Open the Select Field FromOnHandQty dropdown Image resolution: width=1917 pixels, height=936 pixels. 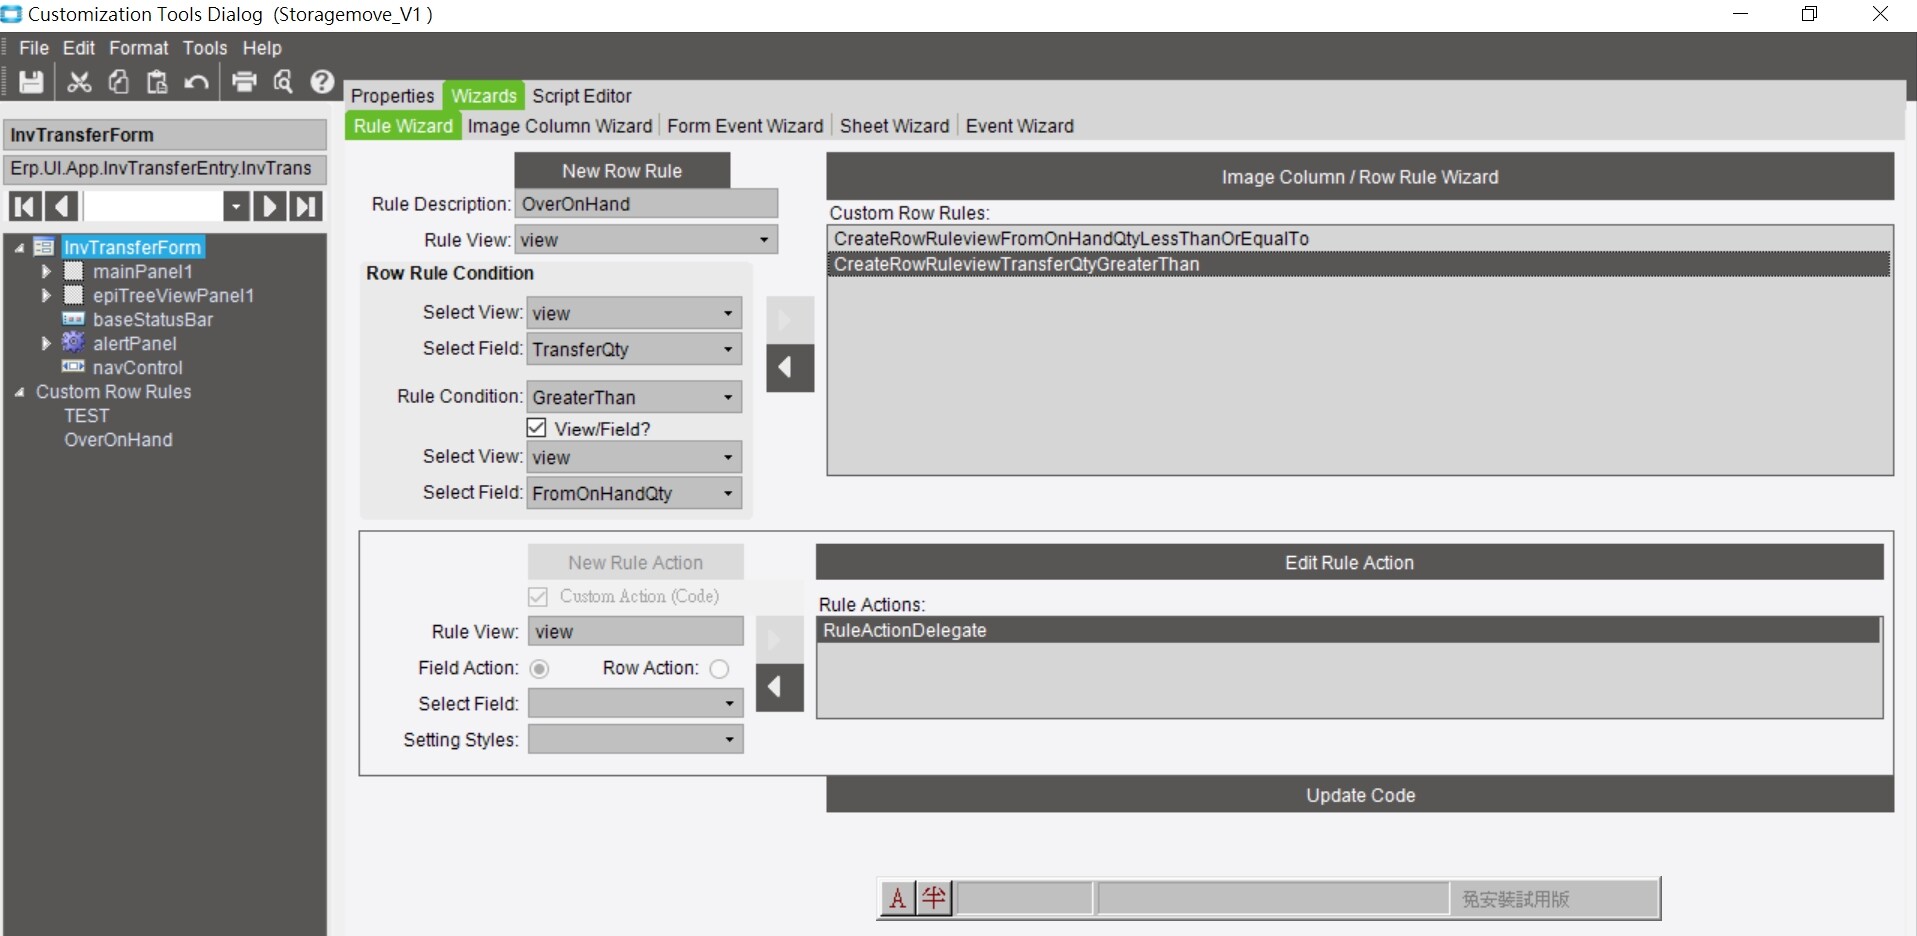(728, 493)
